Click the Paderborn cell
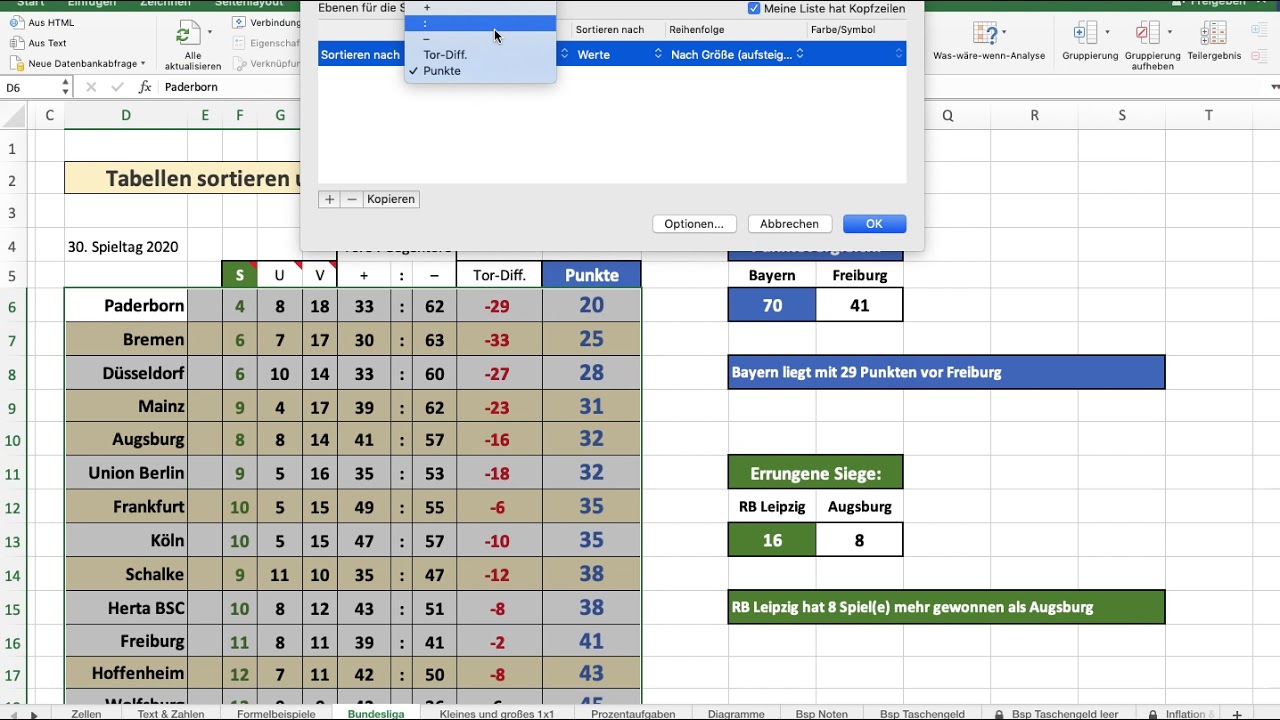1280x720 pixels. (x=126, y=306)
